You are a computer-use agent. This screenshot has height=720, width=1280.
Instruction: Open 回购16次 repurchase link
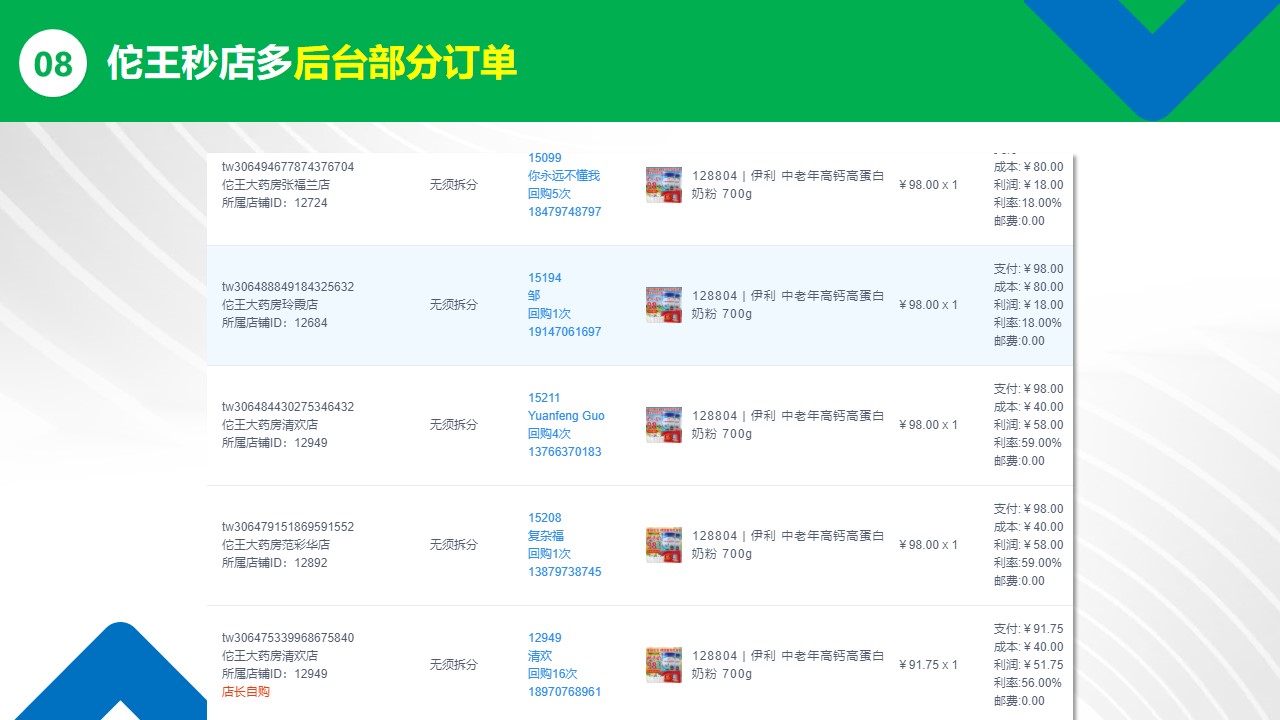click(x=553, y=674)
